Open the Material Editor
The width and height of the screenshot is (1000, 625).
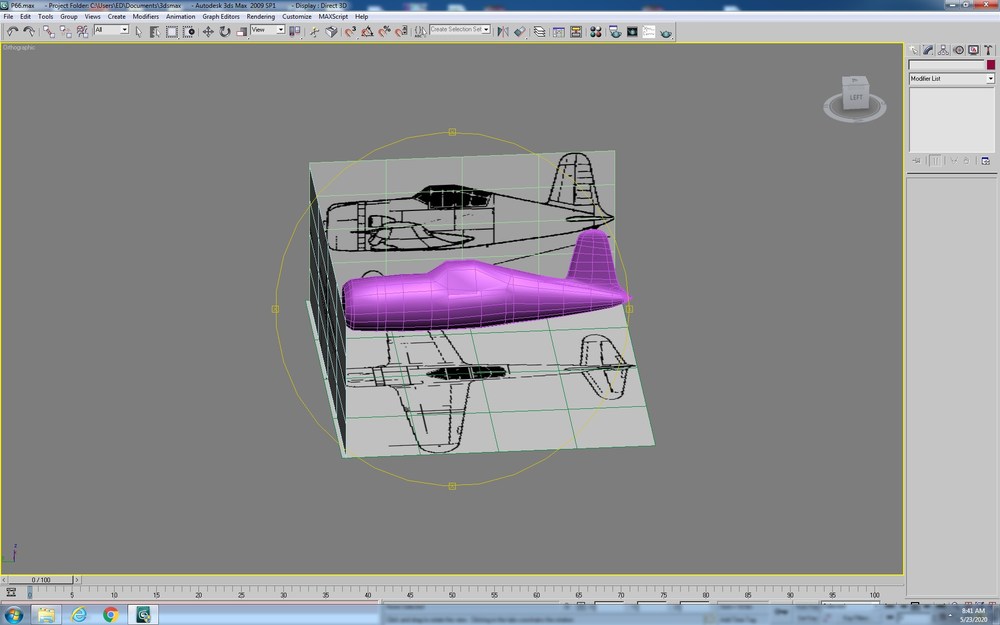click(596, 31)
